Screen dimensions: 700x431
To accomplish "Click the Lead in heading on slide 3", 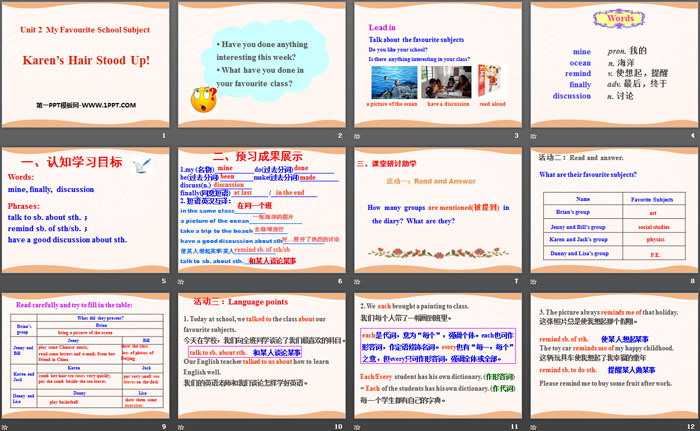I will 385,28.
